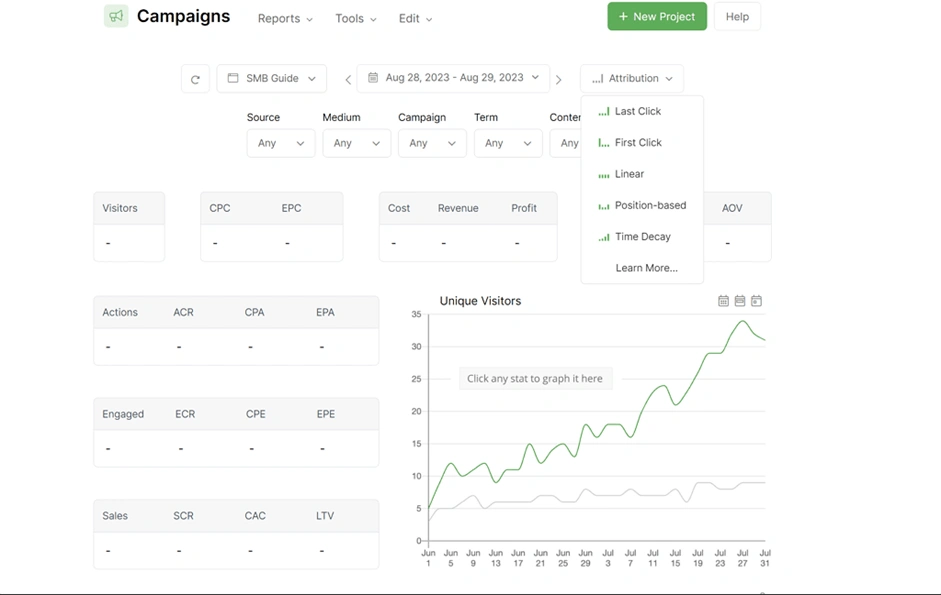Expand the SMB Guide project dropdown

pos(272,78)
